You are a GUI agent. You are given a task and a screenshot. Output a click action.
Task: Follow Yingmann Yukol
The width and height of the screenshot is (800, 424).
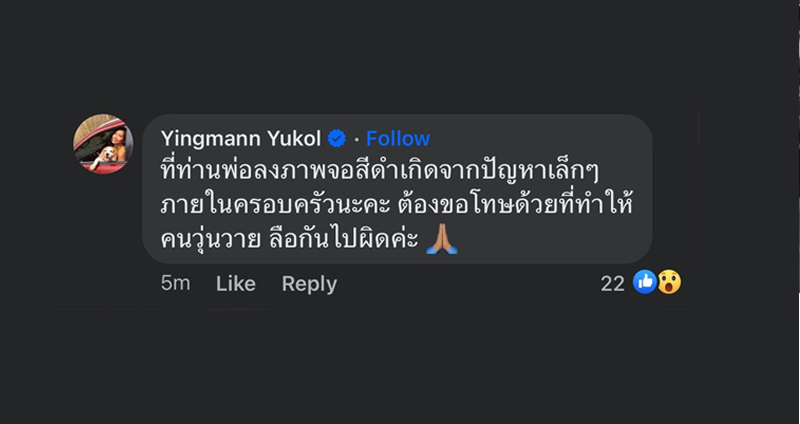click(x=398, y=138)
